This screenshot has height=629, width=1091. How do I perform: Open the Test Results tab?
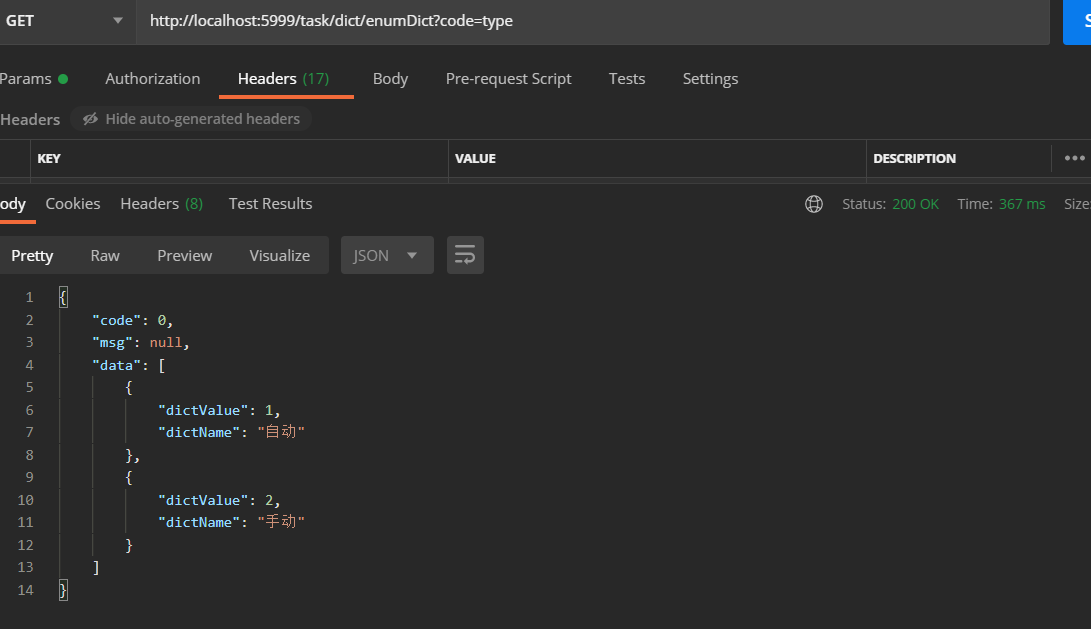point(271,204)
